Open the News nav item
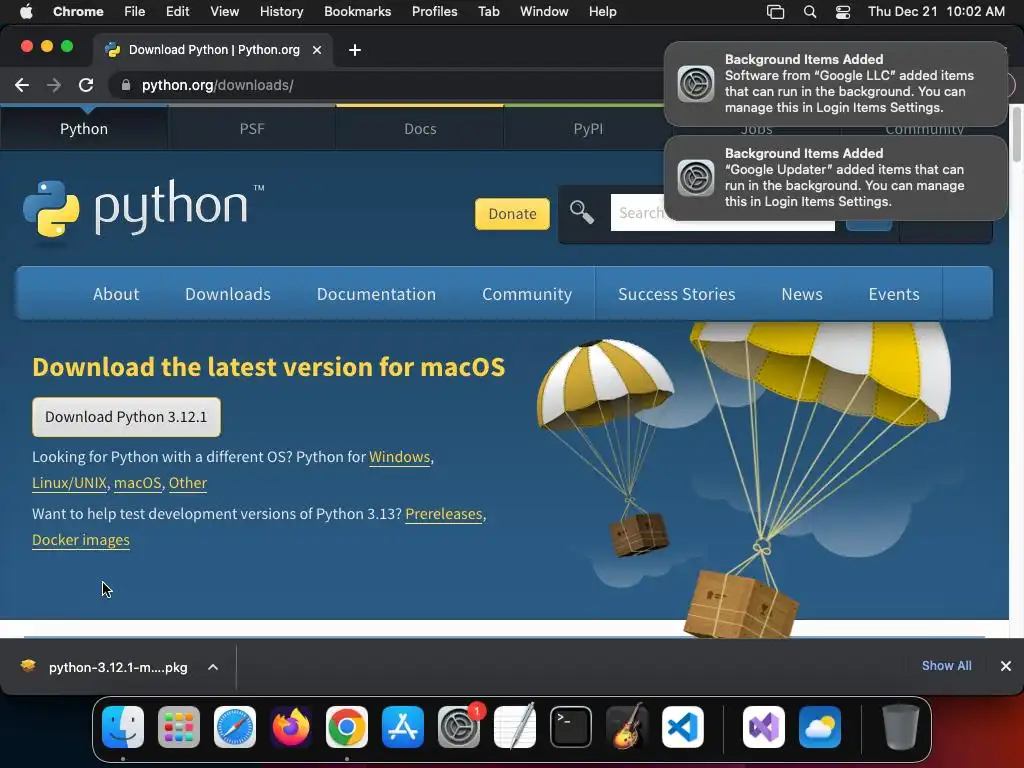 coord(802,294)
